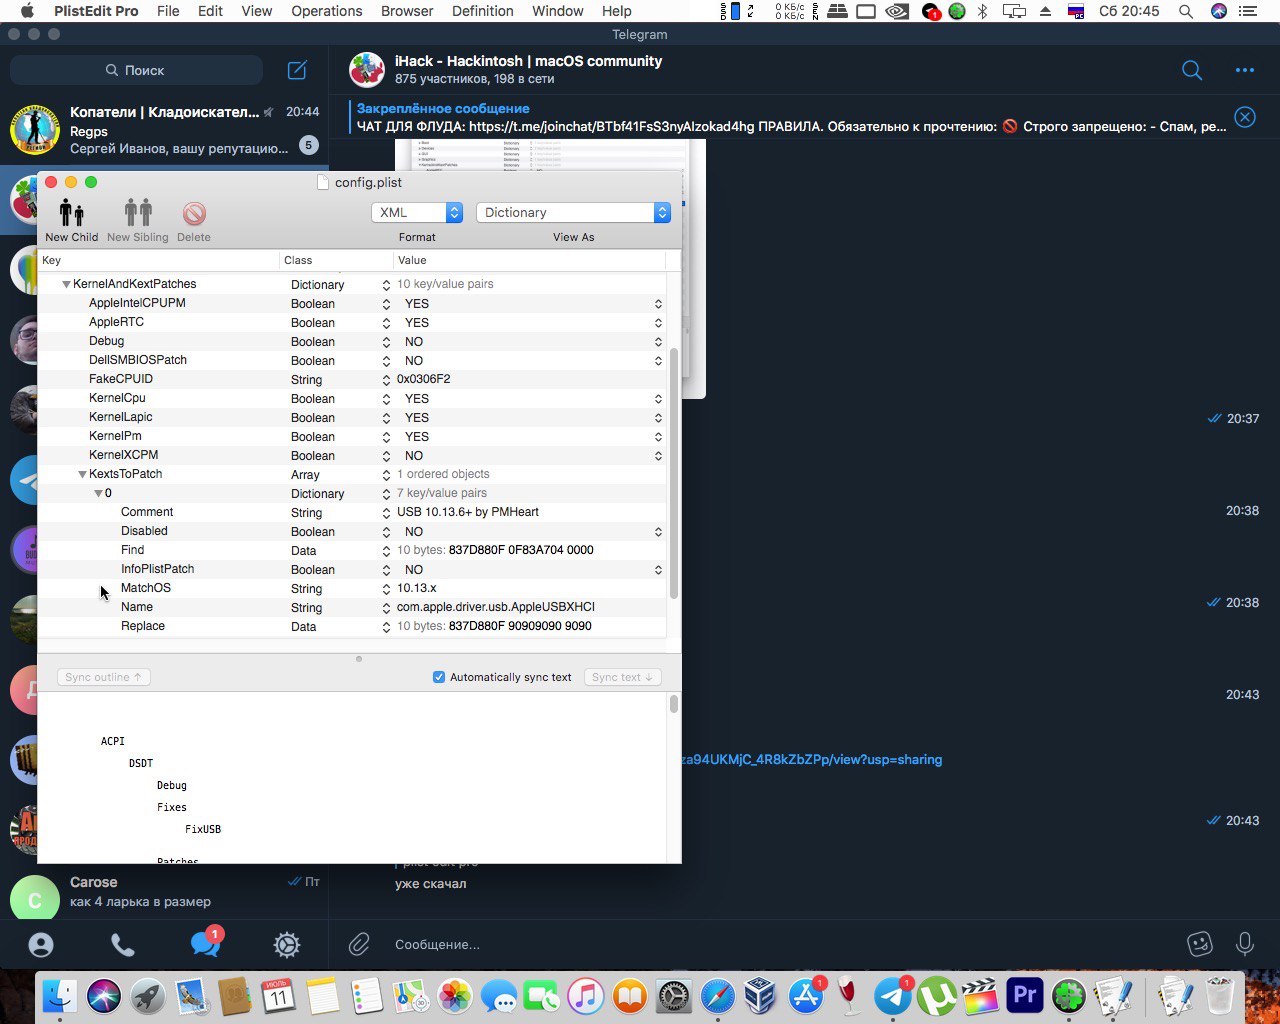Change DellSMBIOSPatch value popup from NO
This screenshot has width=1280, height=1024.
tap(658, 360)
